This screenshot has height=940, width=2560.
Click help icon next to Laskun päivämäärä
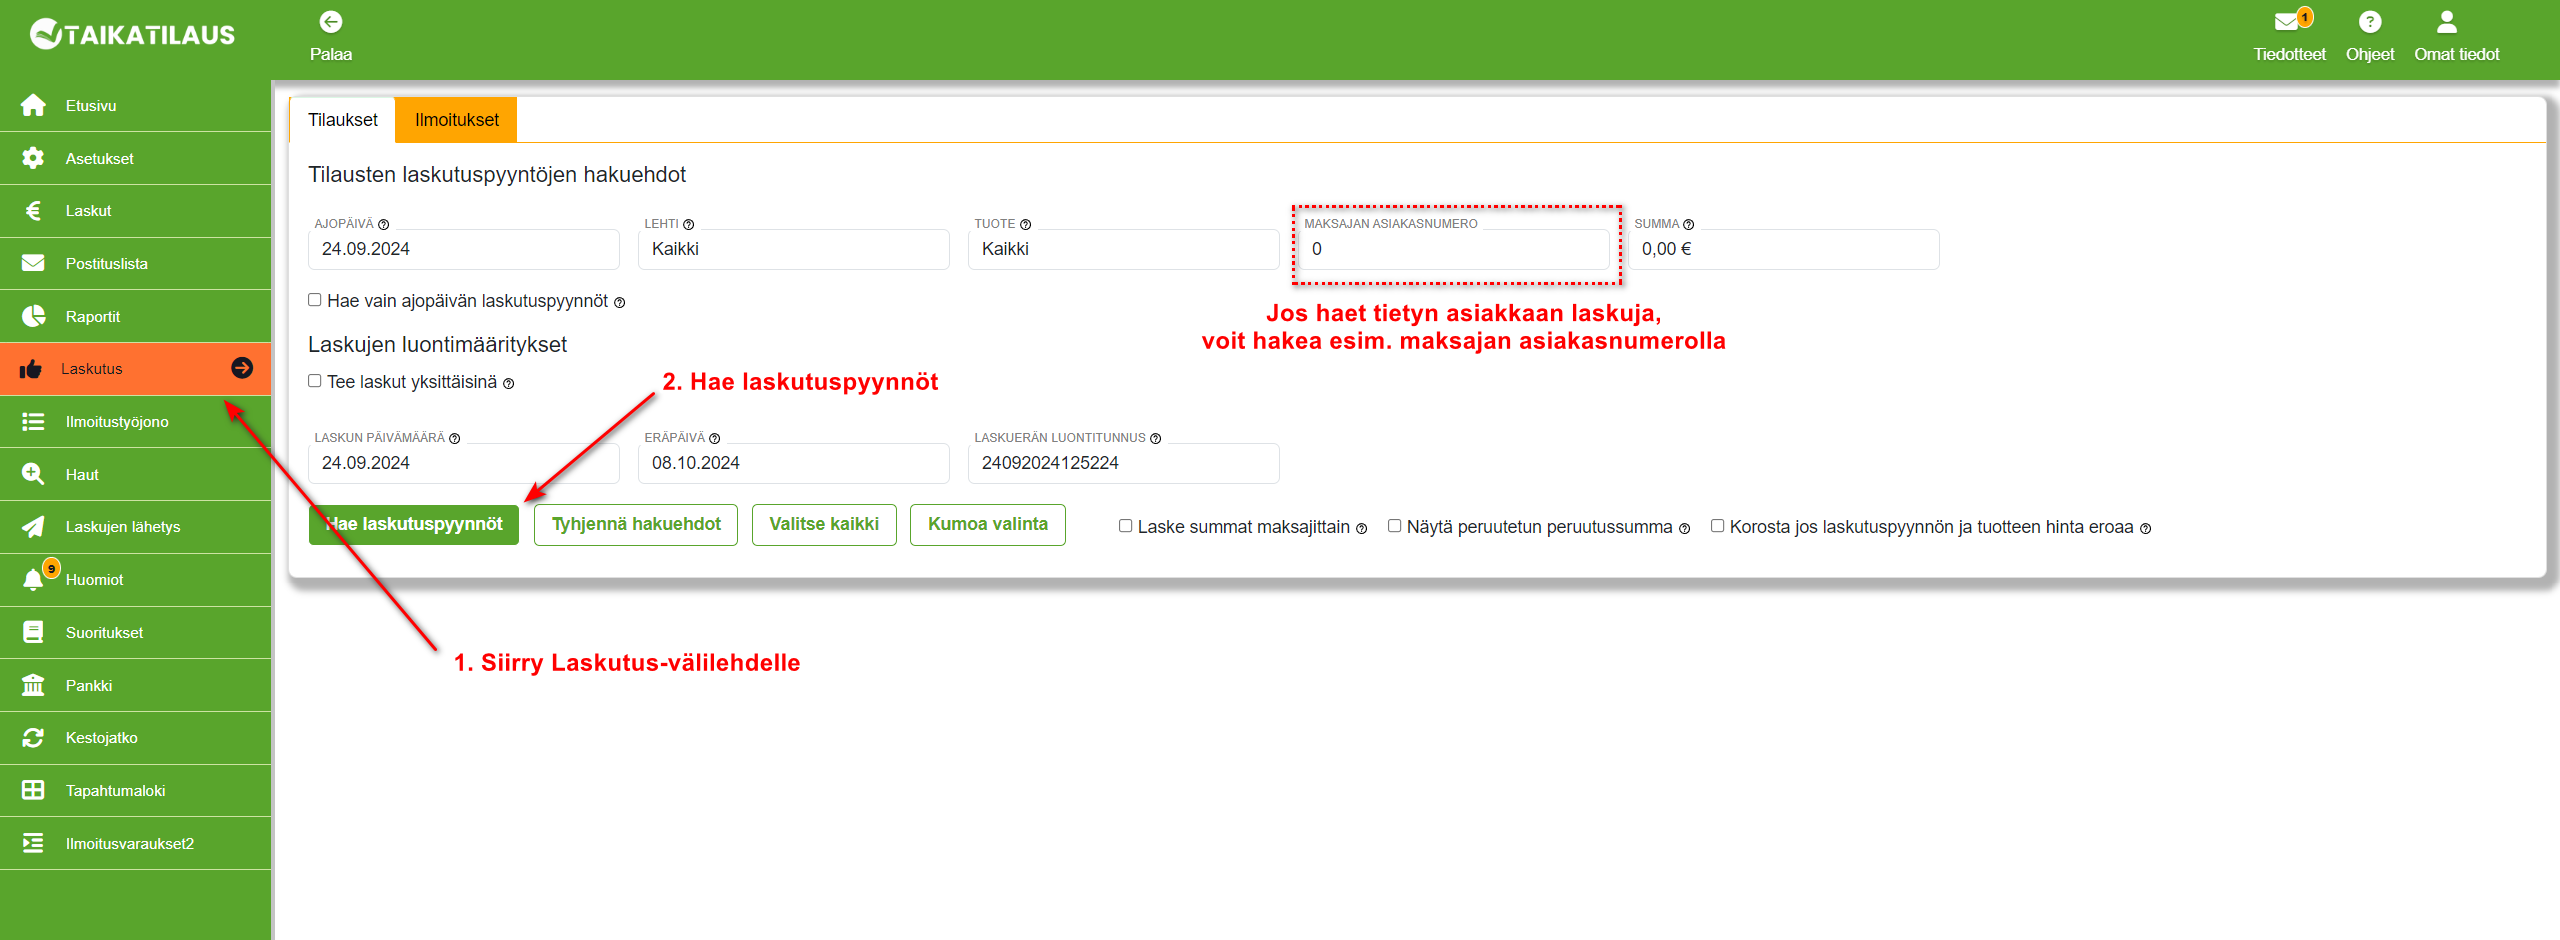[x=455, y=439]
